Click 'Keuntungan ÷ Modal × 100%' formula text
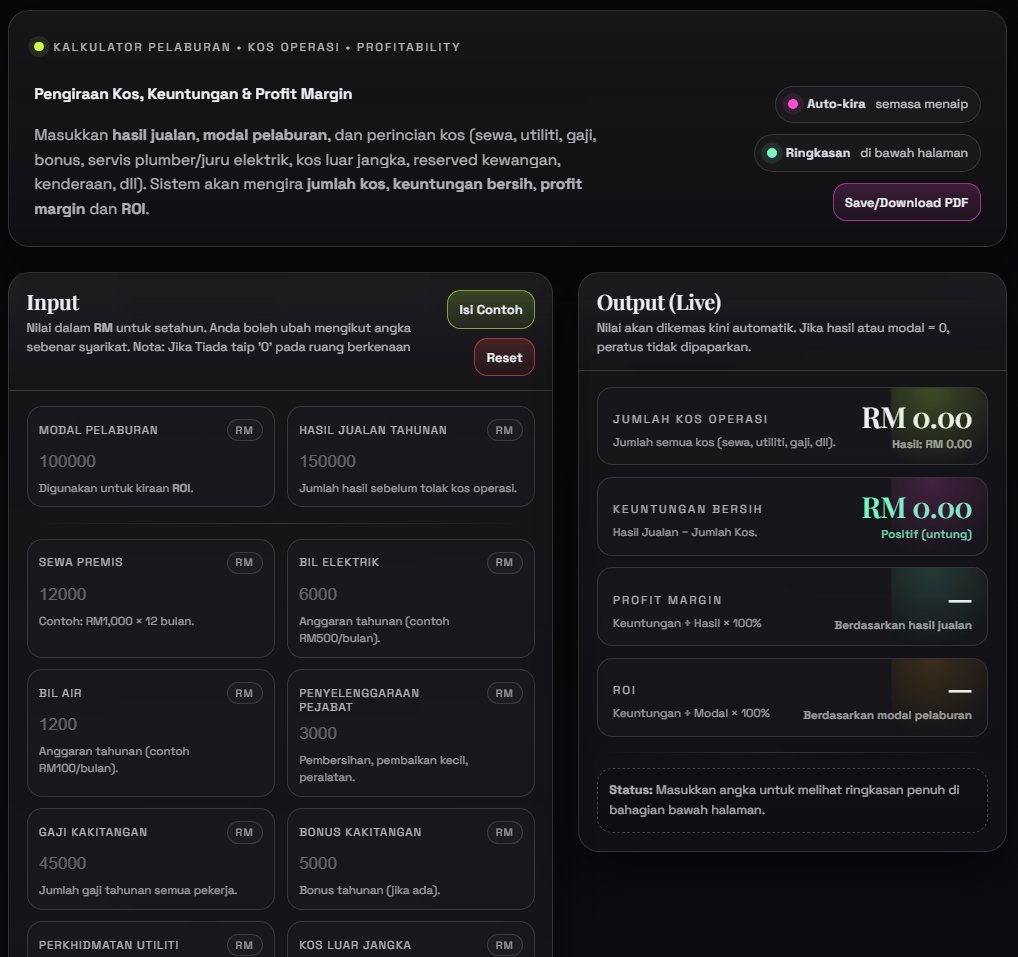Screen dimensions: 1018x957 [691, 714]
